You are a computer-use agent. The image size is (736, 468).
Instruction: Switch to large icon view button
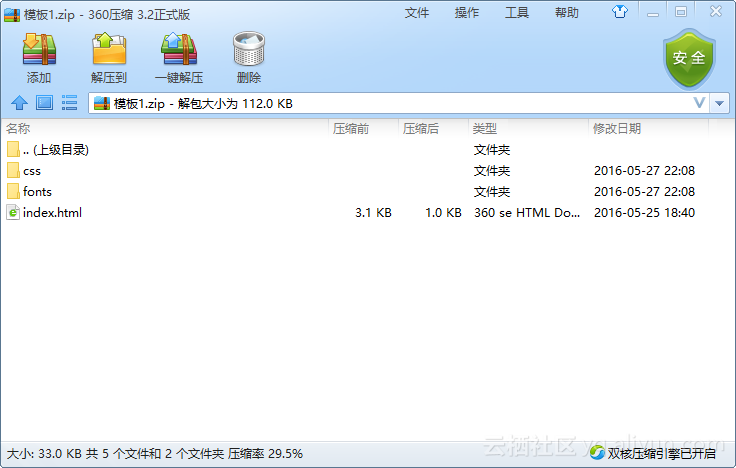coord(45,102)
